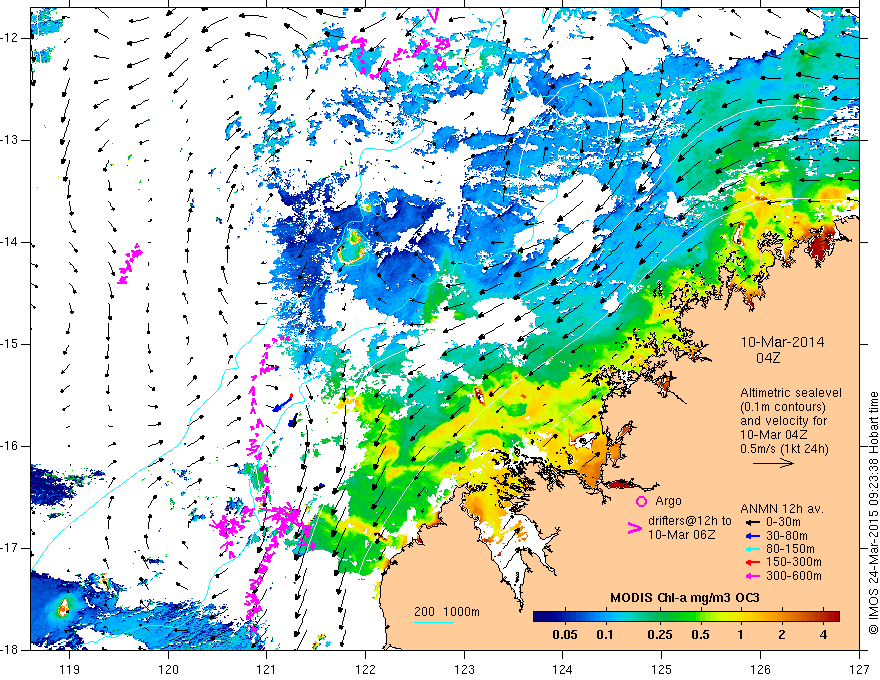Click the date label 10-Mar-2014
This screenshot has height=680, width=880.
click(782, 342)
